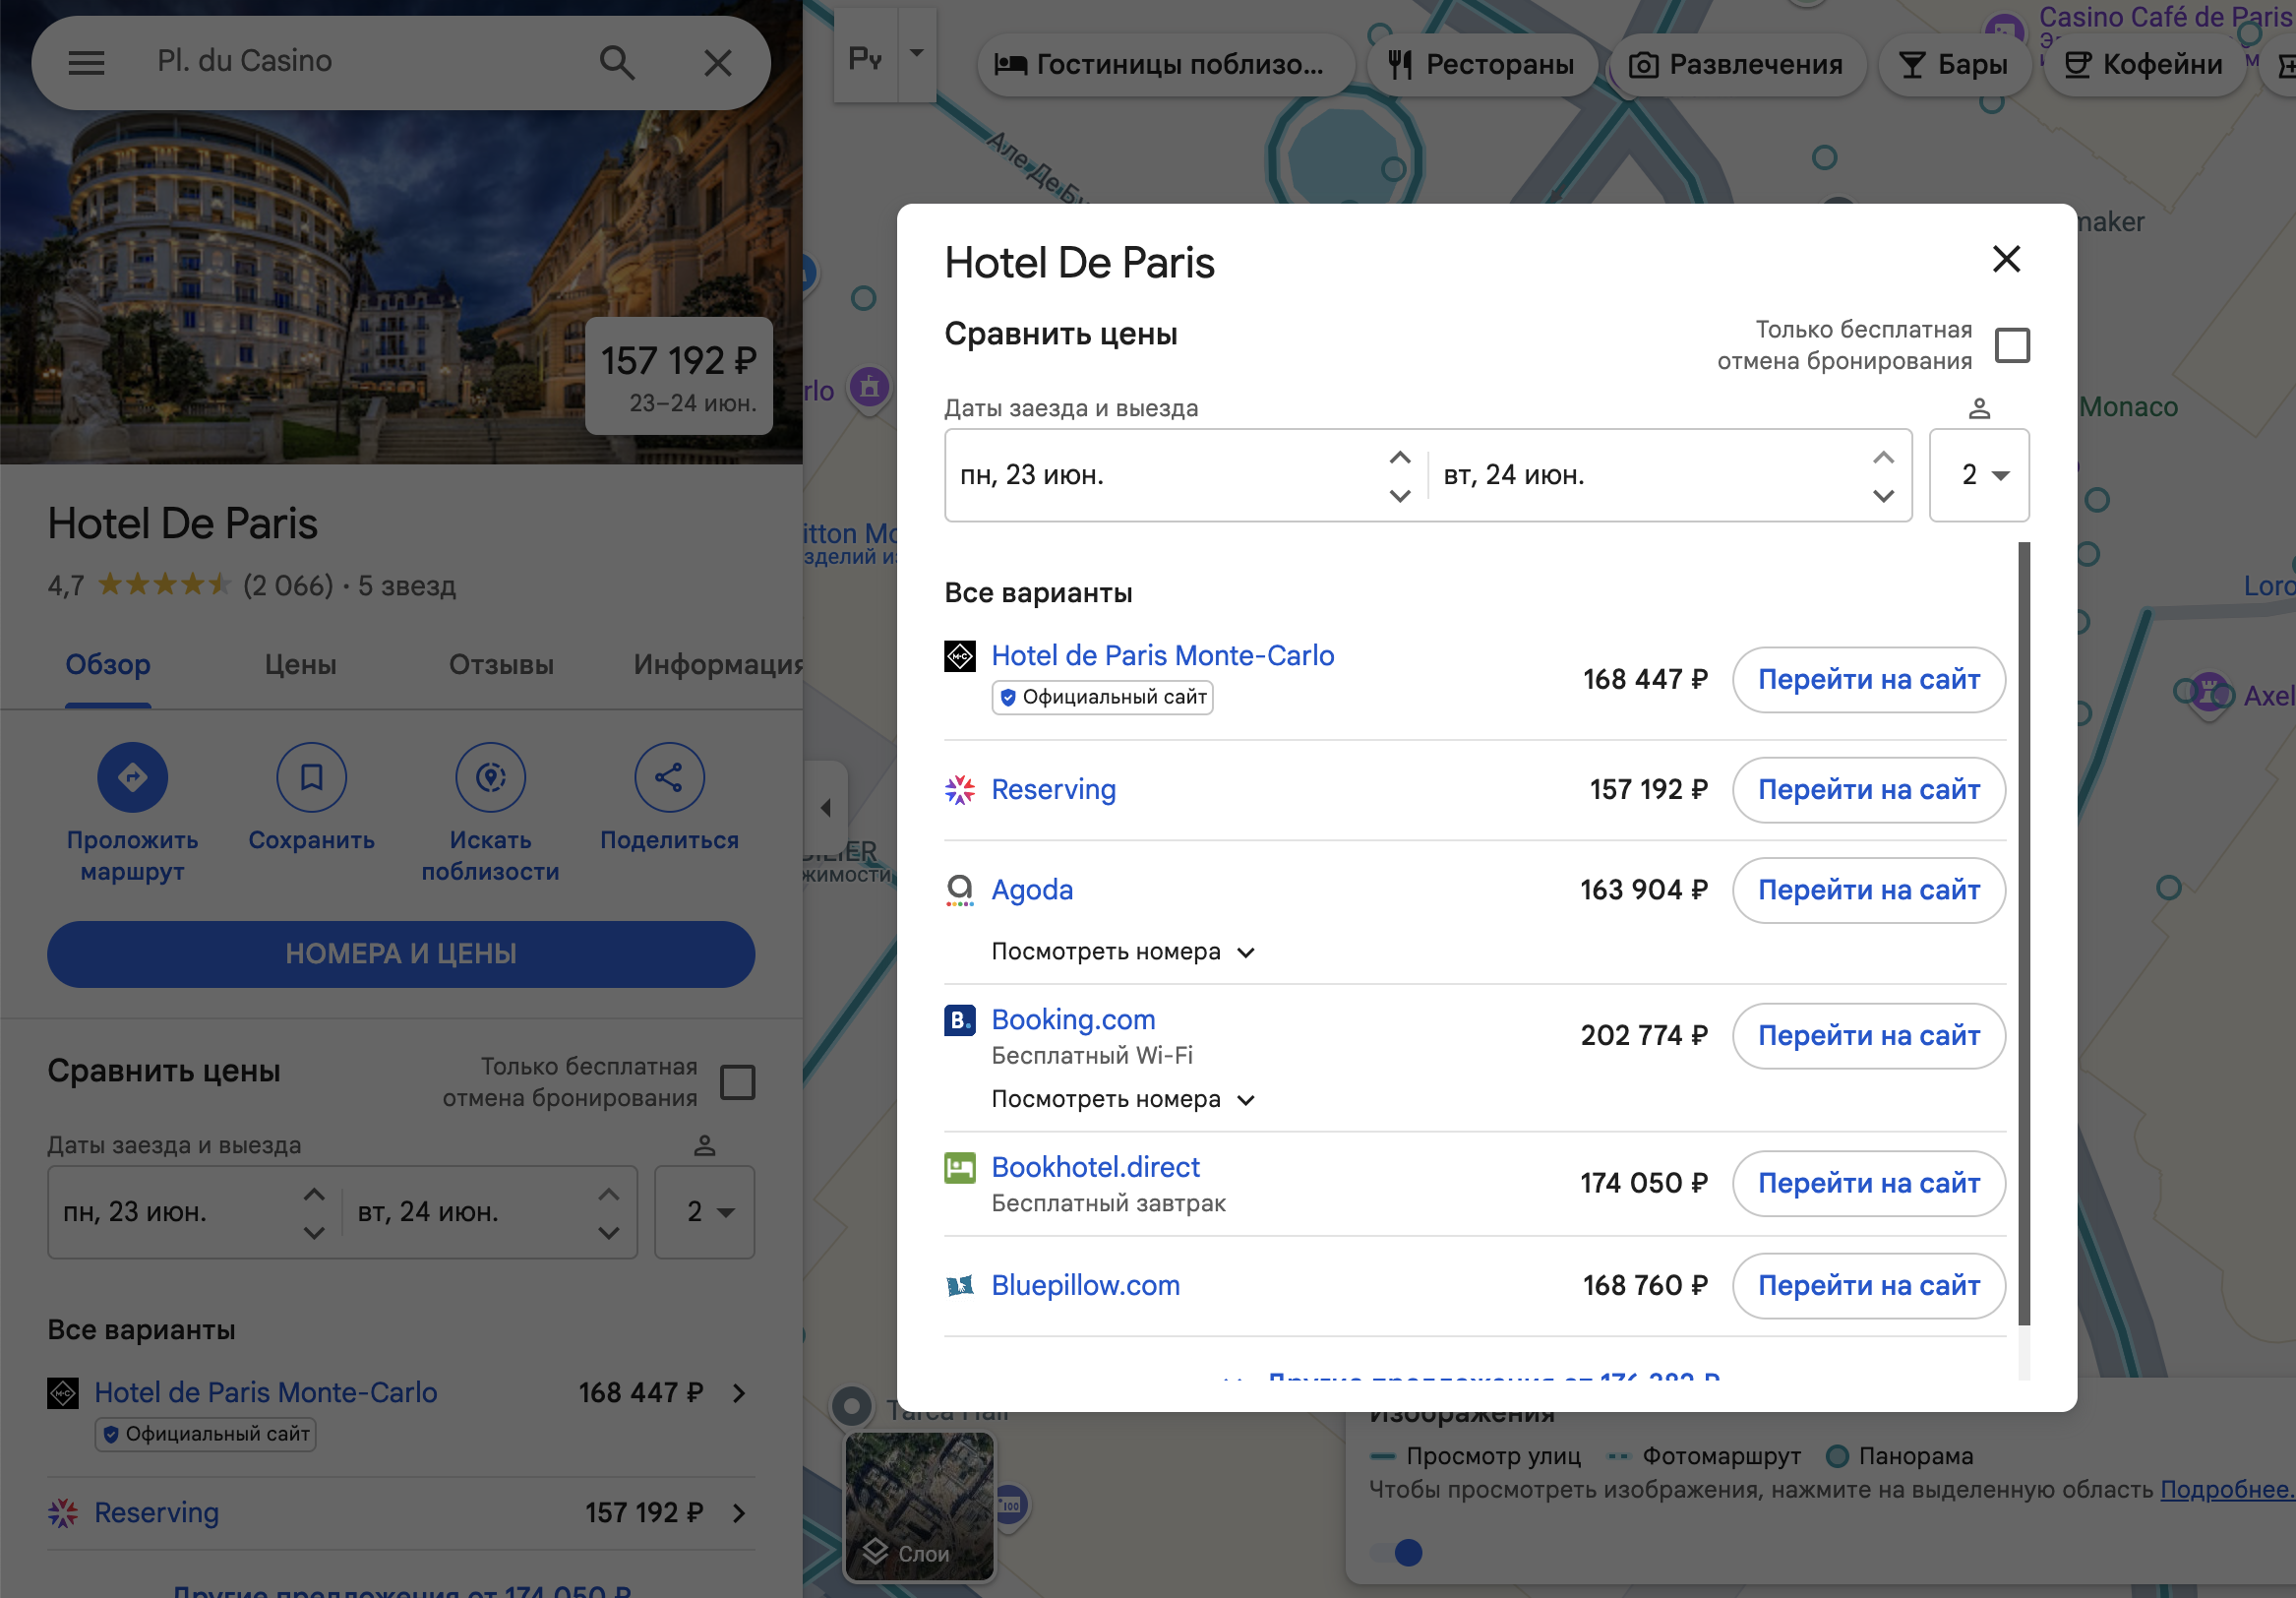Clear the Pl. du Casino search
This screenshot has height=1598, width=2296.
[717, 63]
